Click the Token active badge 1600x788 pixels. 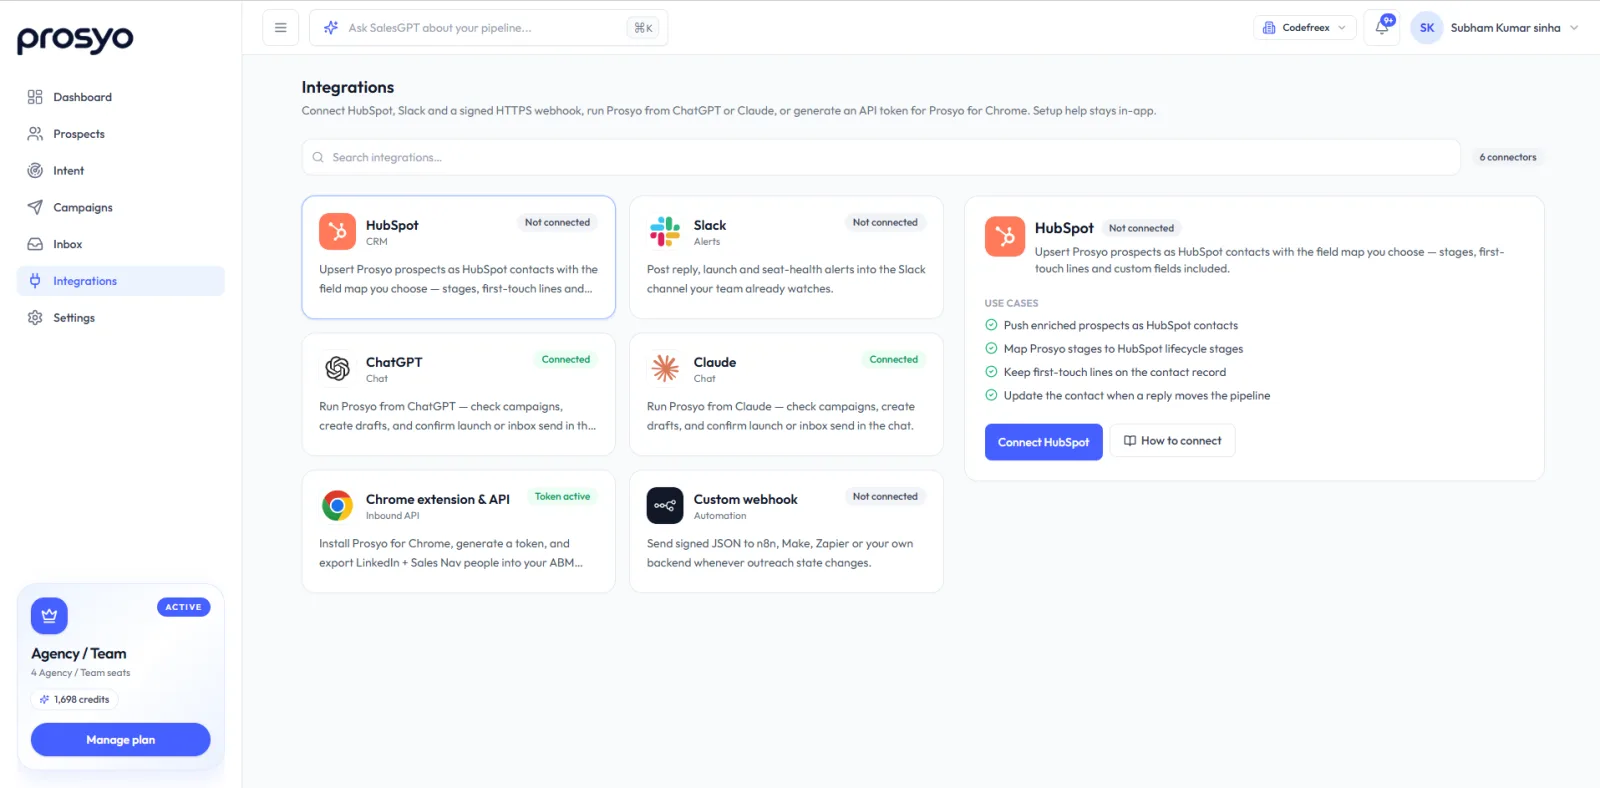562,497
